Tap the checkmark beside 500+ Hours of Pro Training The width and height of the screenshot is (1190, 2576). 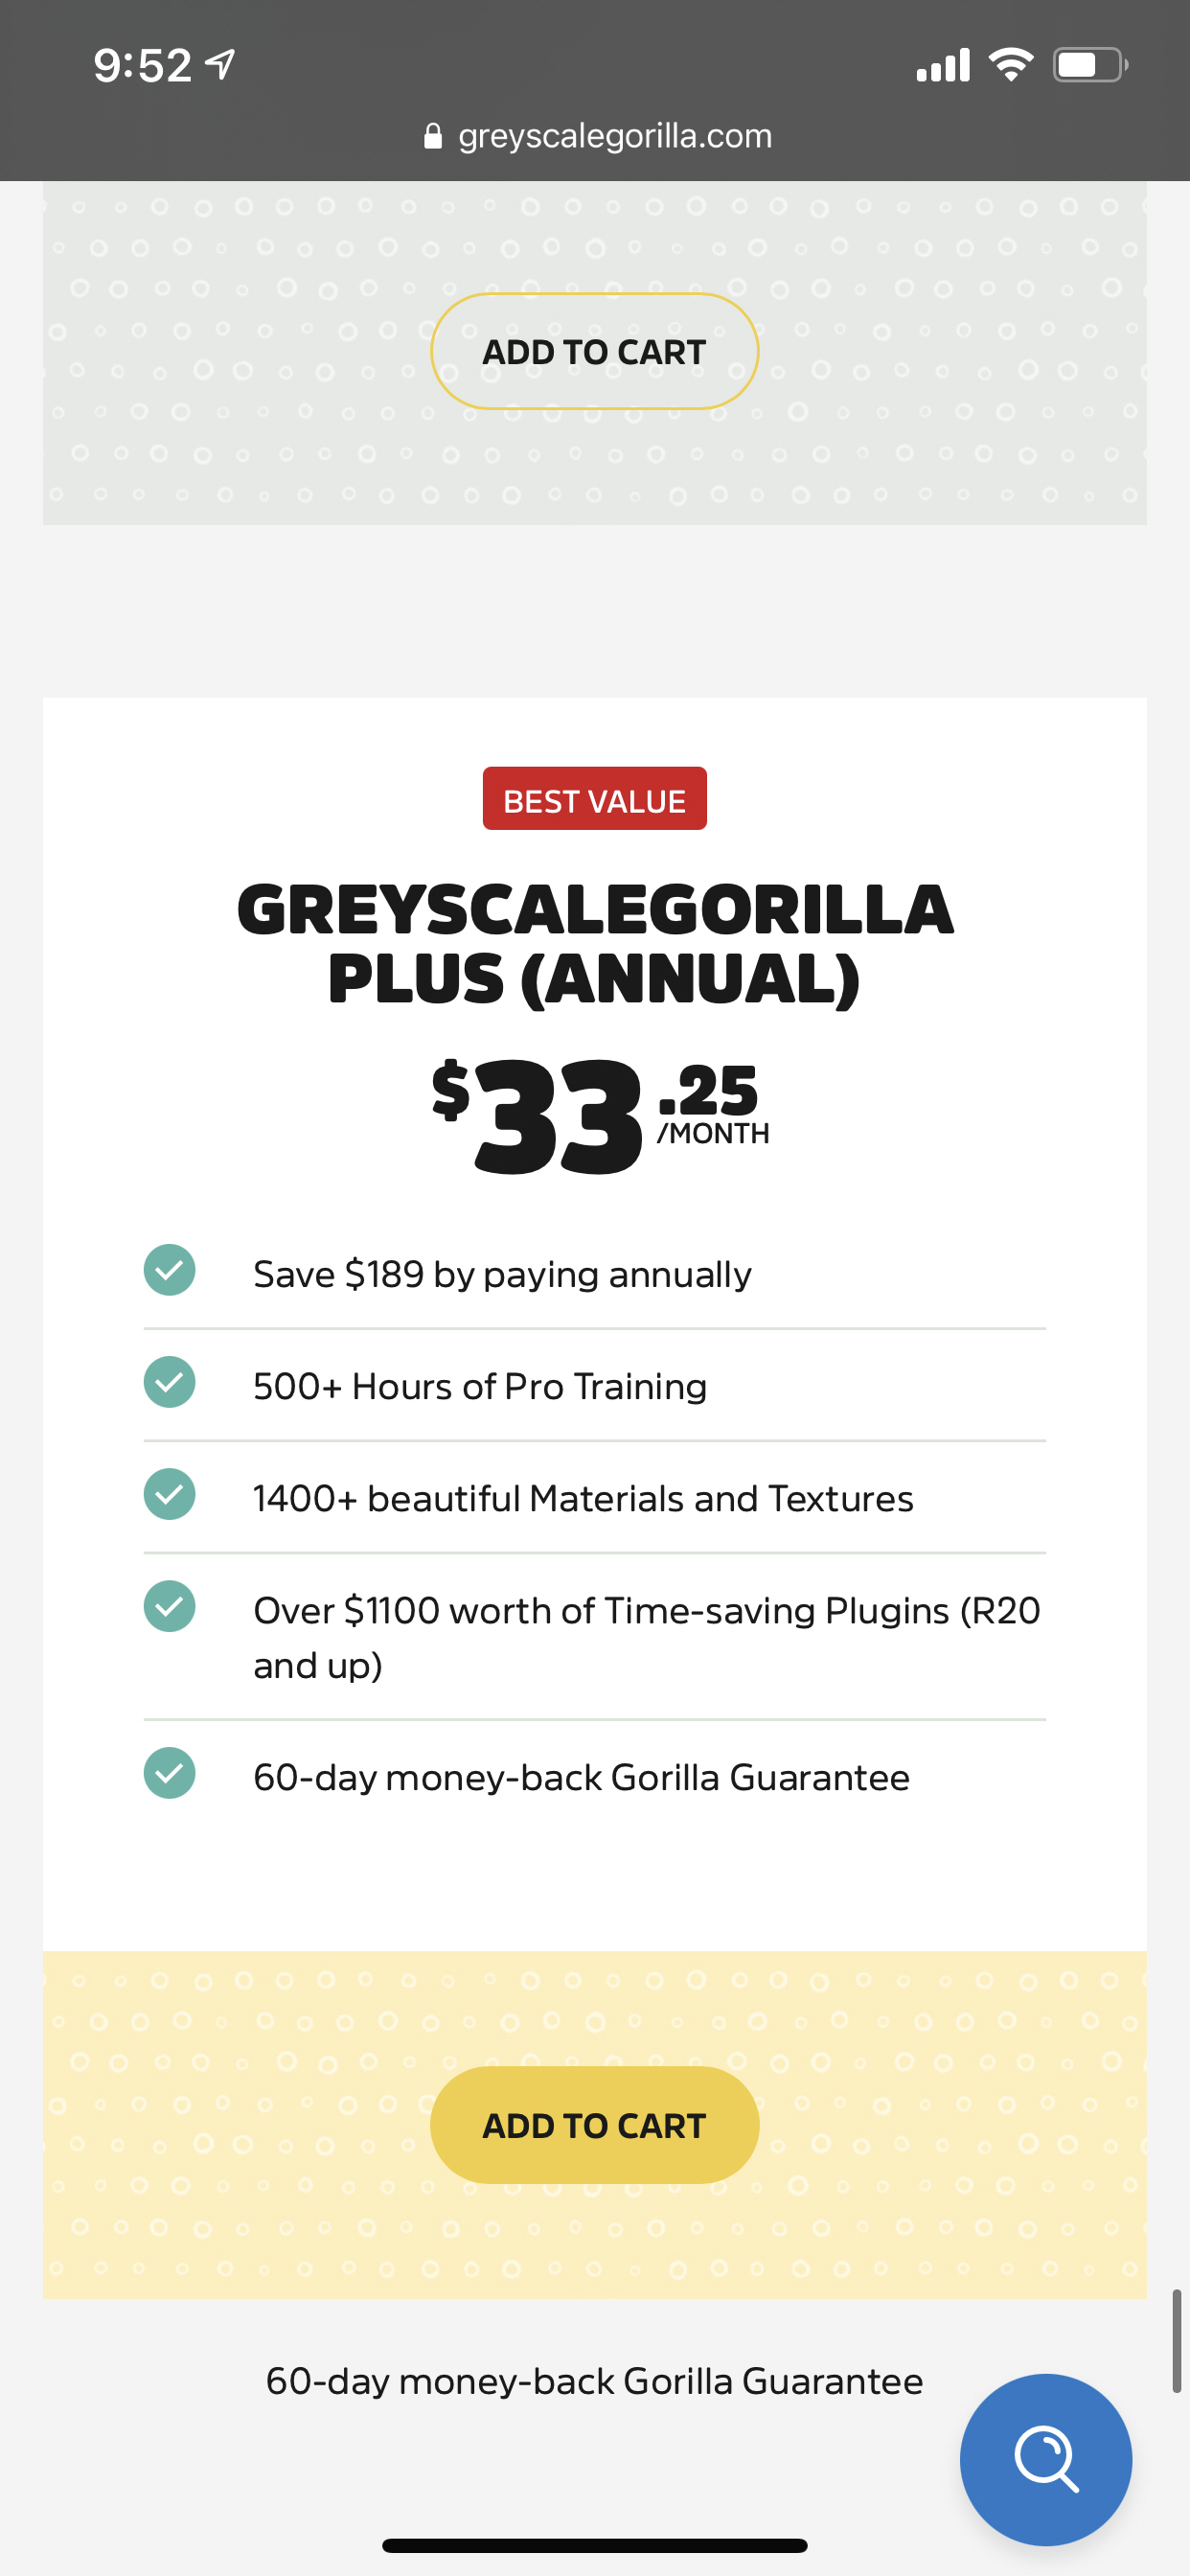pos(170,1382)
